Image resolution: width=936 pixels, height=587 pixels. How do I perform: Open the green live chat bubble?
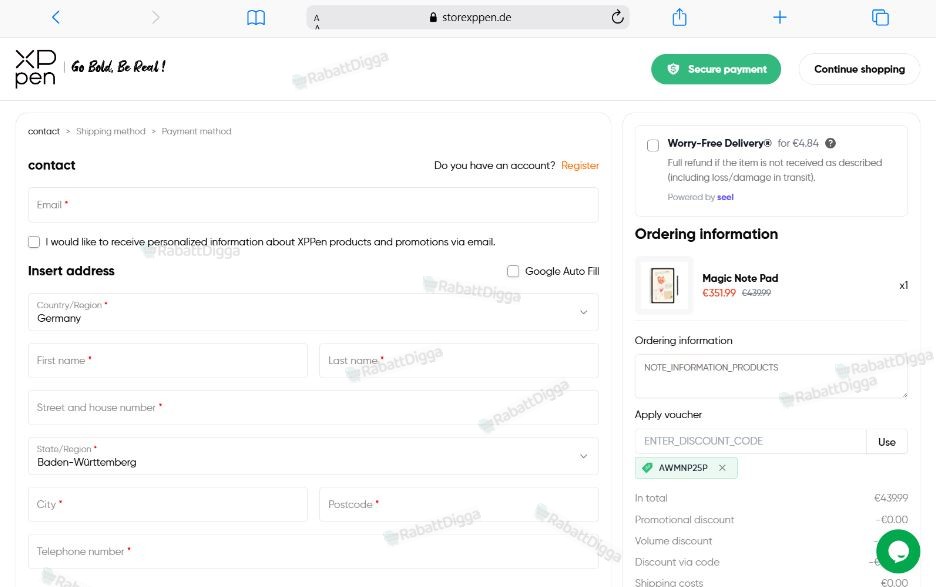point(898,551)
